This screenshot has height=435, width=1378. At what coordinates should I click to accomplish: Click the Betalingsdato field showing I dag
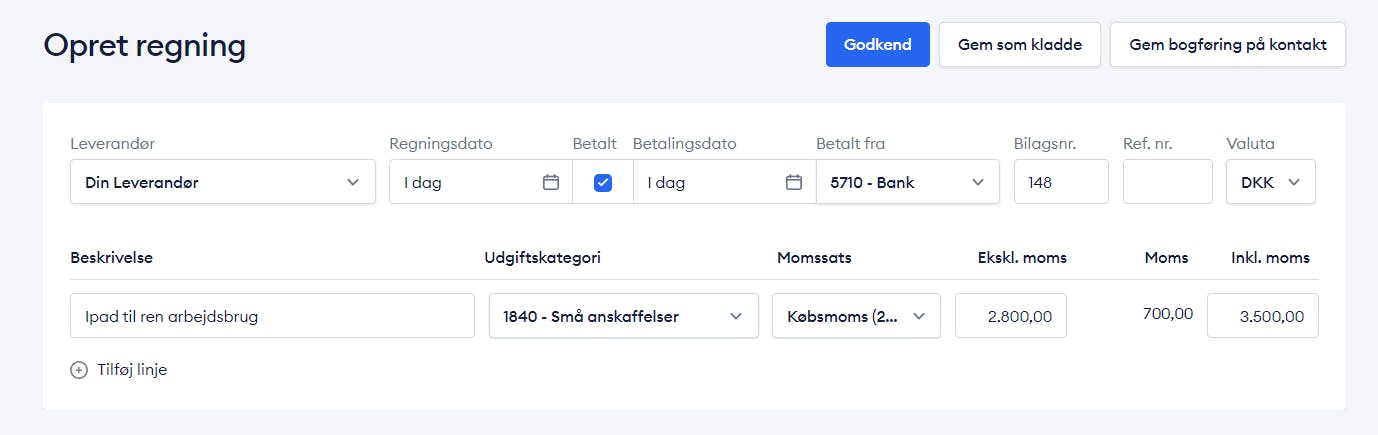click(725, 182)
